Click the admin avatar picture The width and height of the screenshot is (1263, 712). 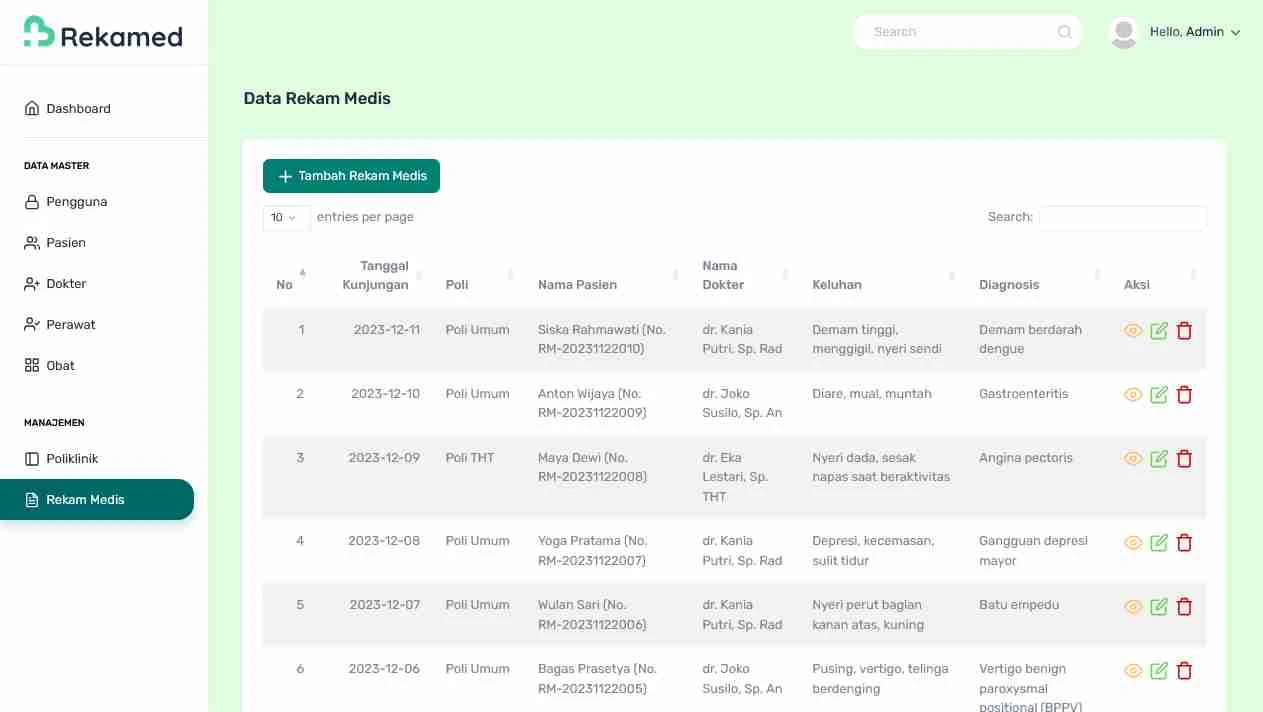click(x=1124, y=33)
